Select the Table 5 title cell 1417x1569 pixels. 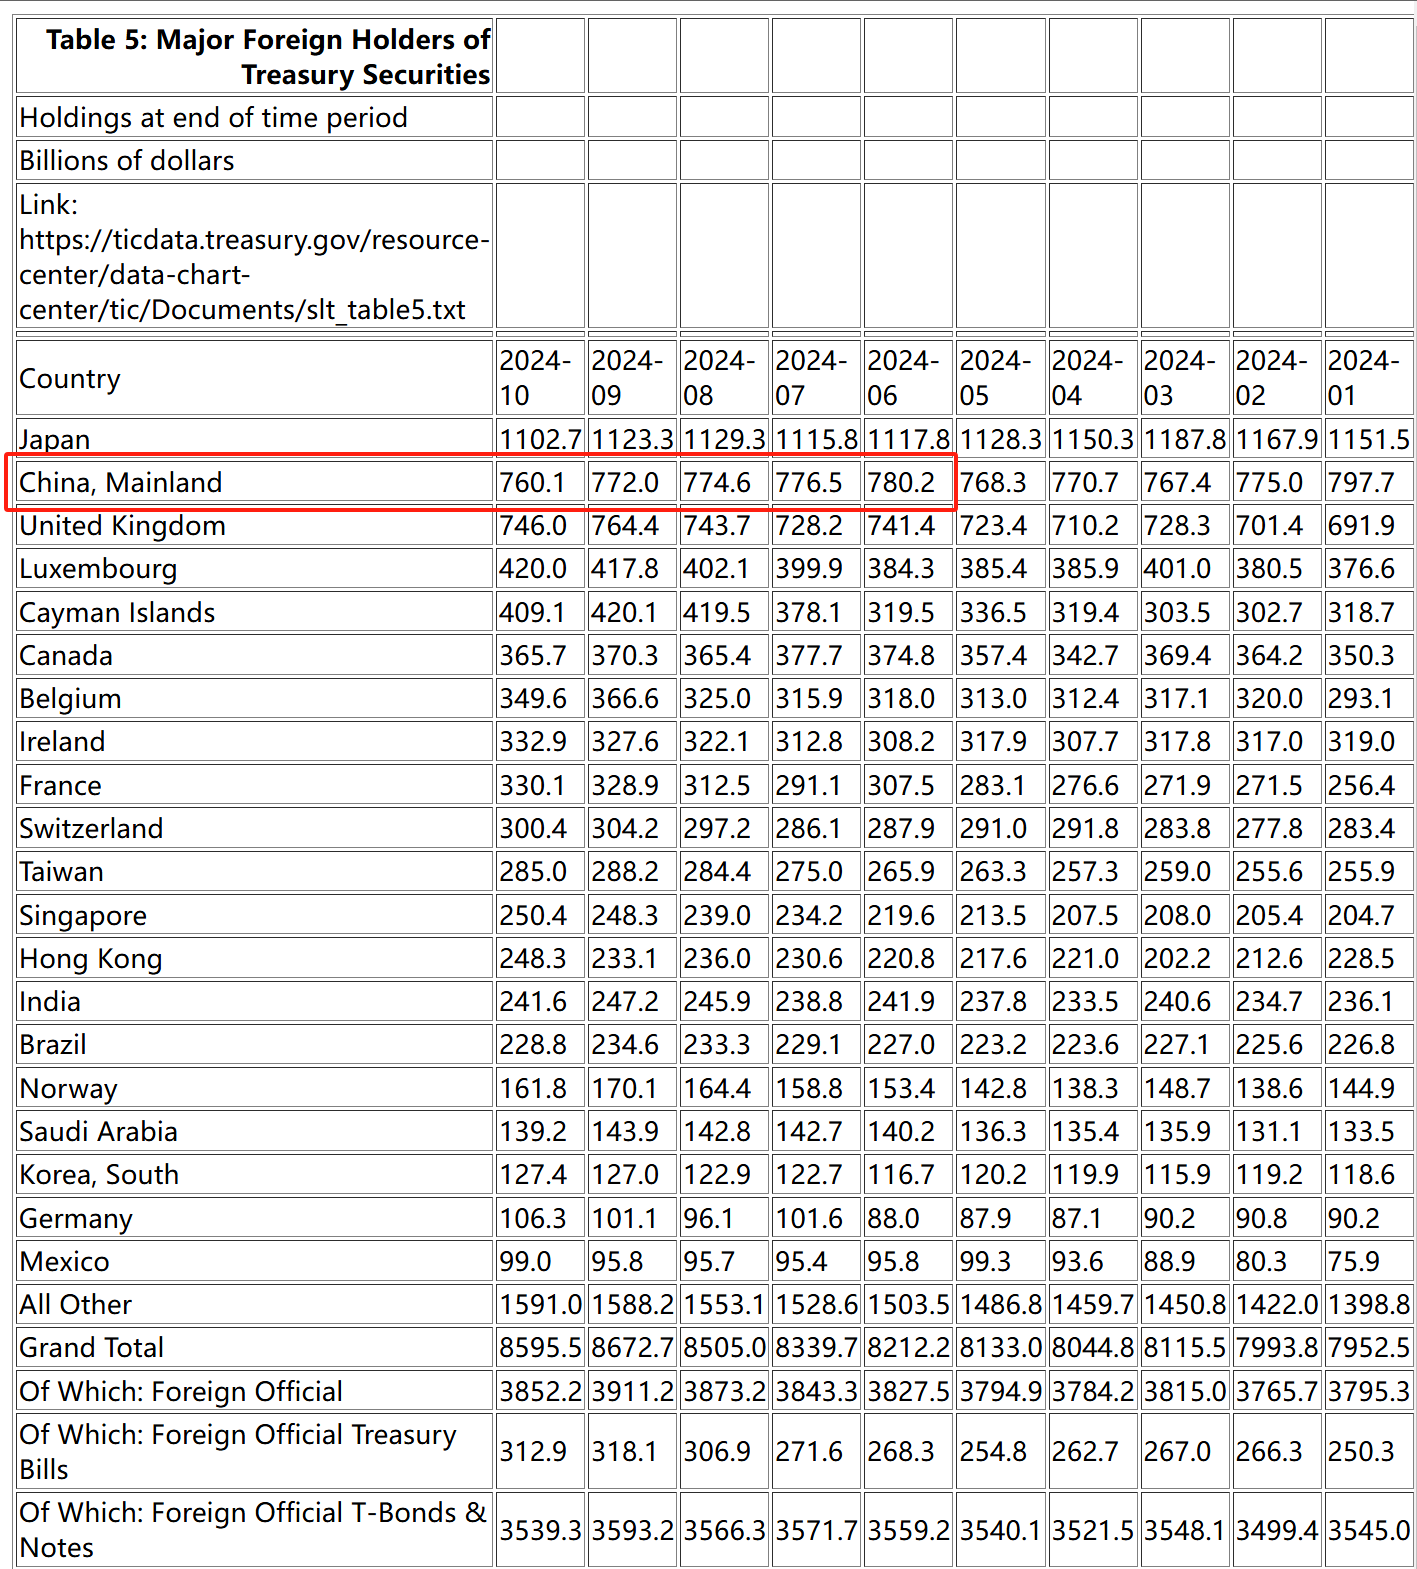(x=255, y=57)
